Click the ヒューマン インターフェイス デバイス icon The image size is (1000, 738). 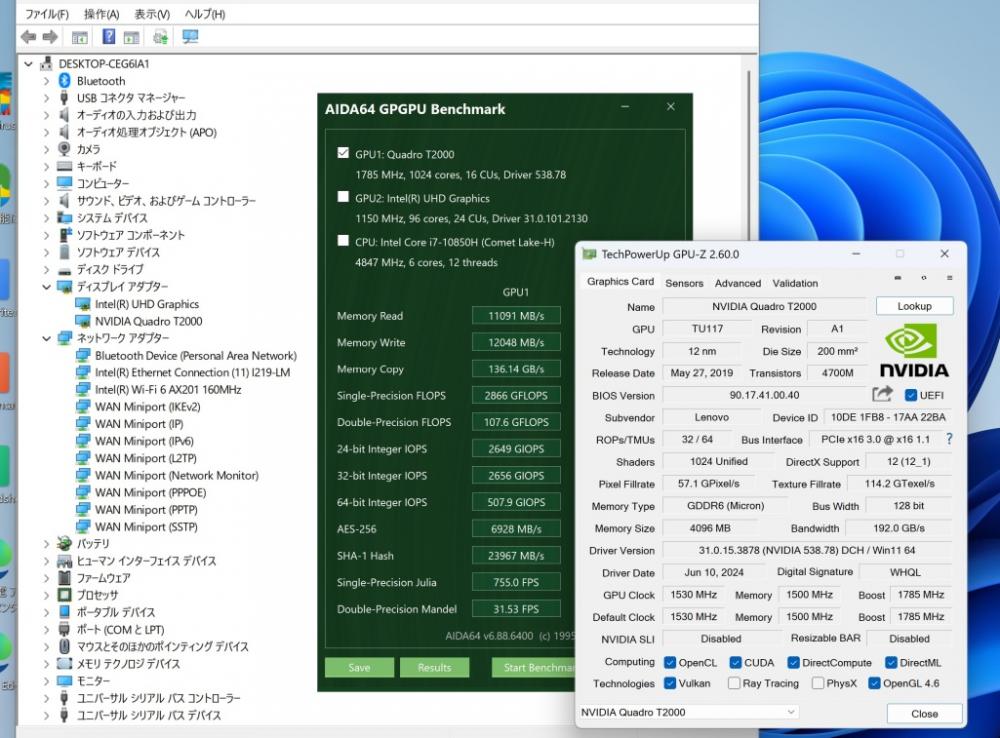point(64,561)
